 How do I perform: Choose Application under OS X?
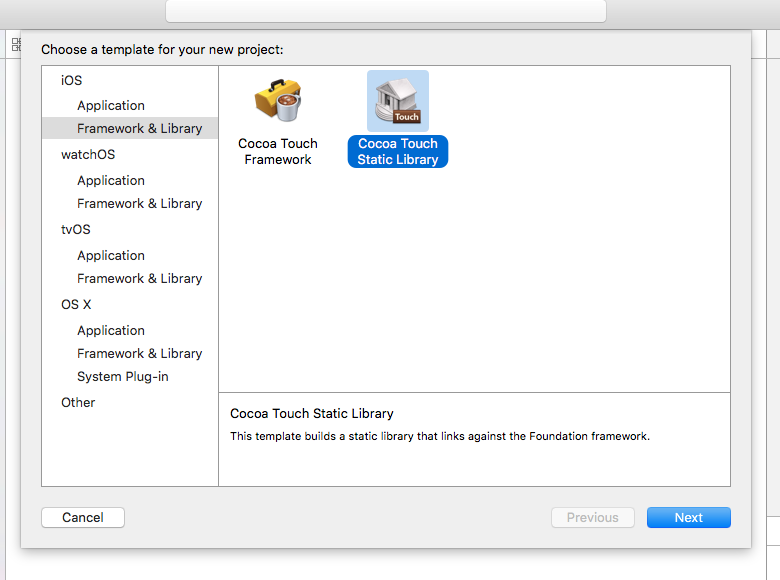pyautogui.click(x=111, y=331)
